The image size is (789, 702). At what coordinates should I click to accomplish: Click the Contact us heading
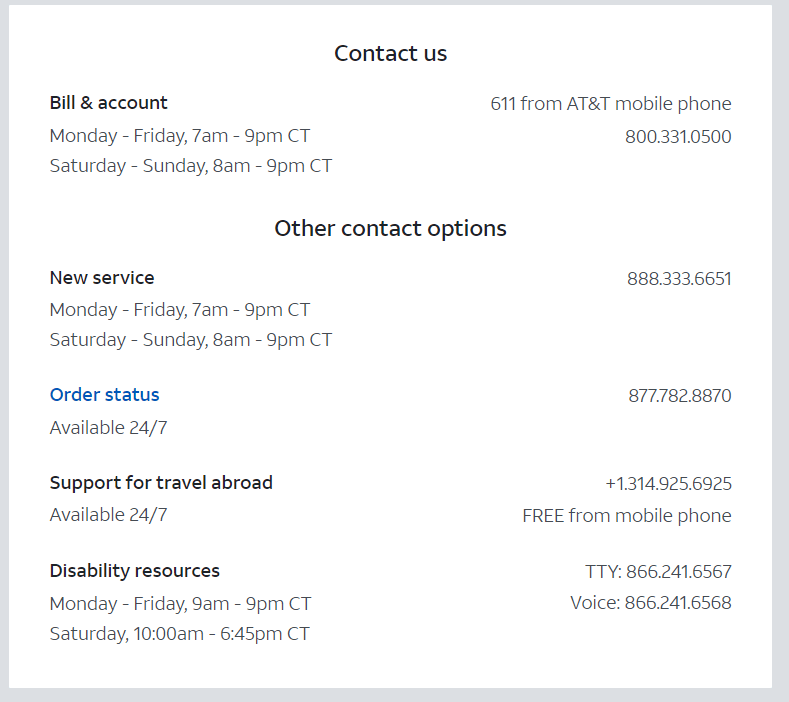click(x=390, y=53)
